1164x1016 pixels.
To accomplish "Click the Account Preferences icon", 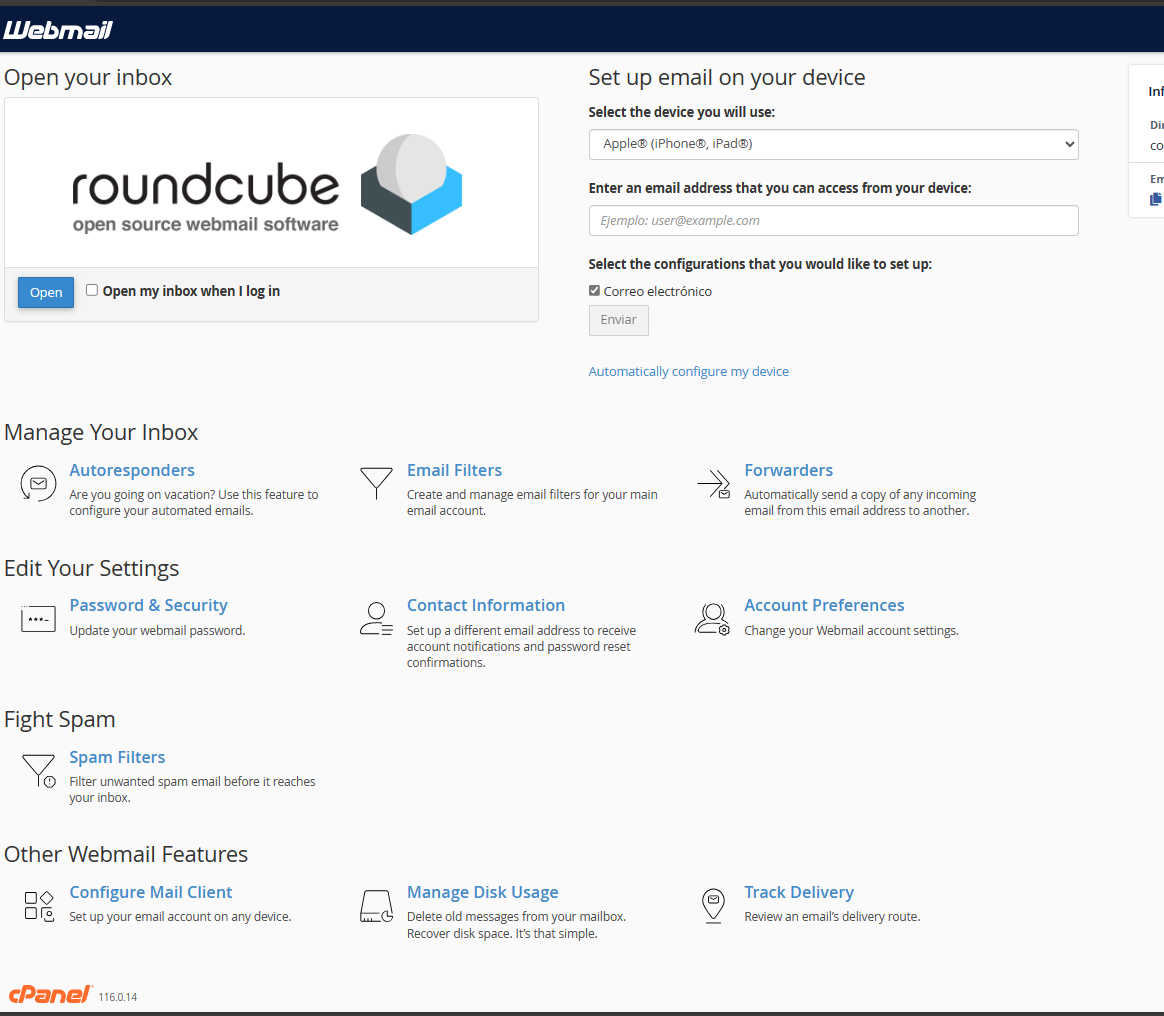I will click(713, 619).
